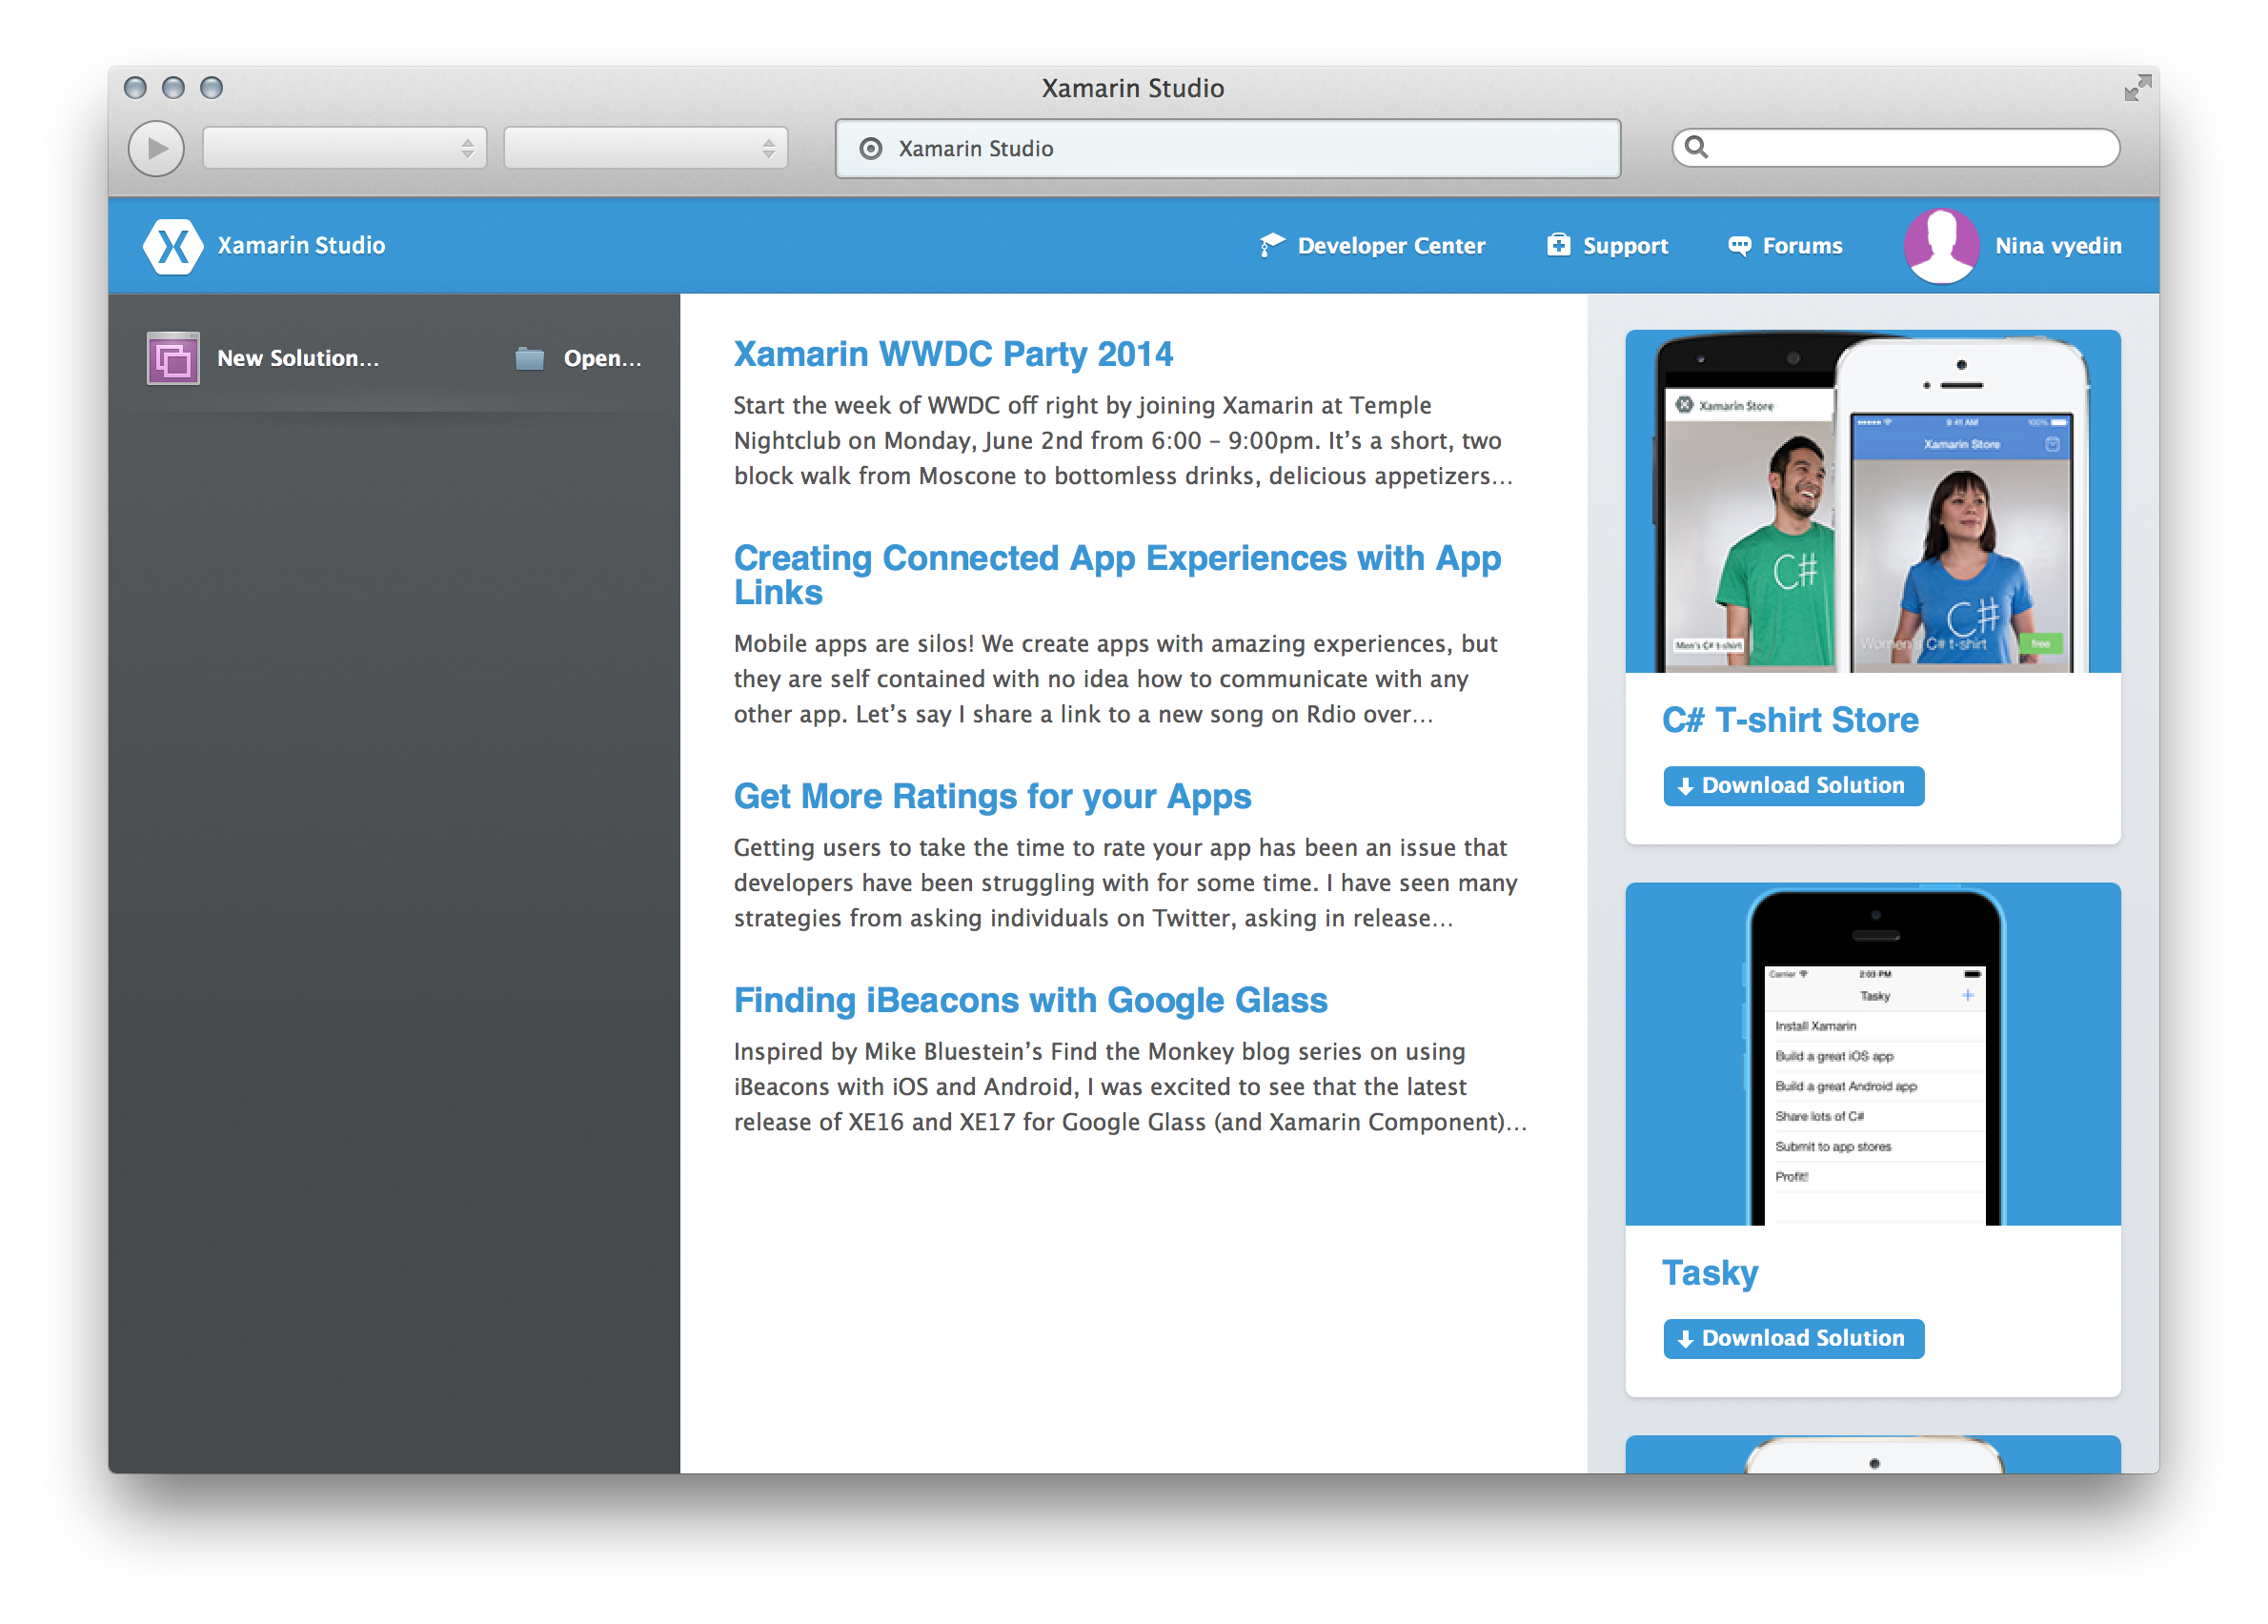Open the Support header link
2268x1624 pixels.
point(1624,246)
